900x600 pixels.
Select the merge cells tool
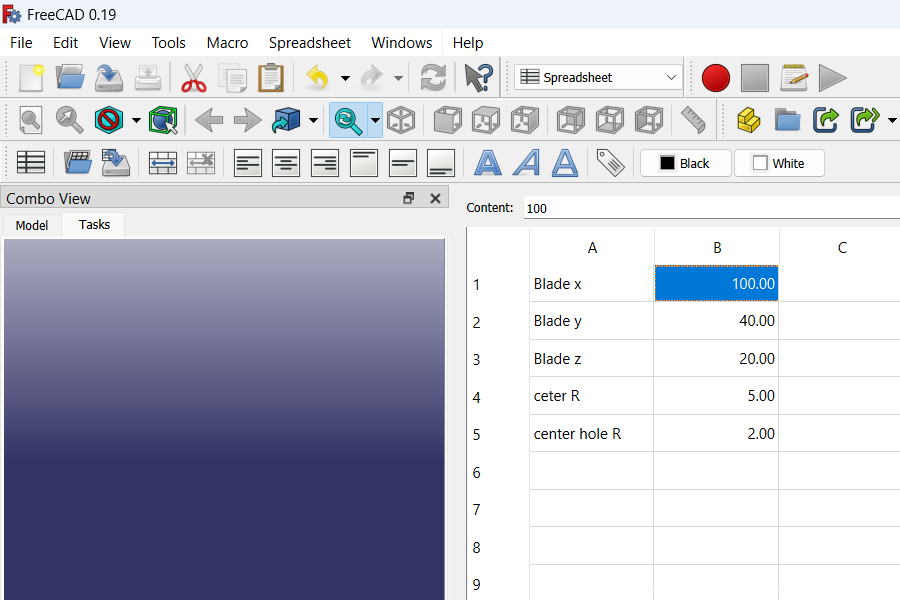coord(162,161)
